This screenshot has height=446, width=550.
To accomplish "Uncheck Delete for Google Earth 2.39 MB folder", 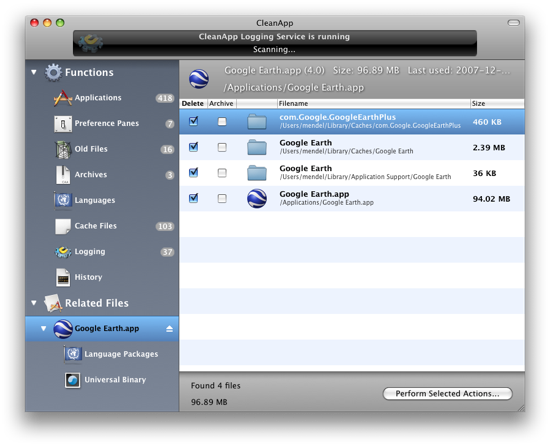I will click(193, 147).
